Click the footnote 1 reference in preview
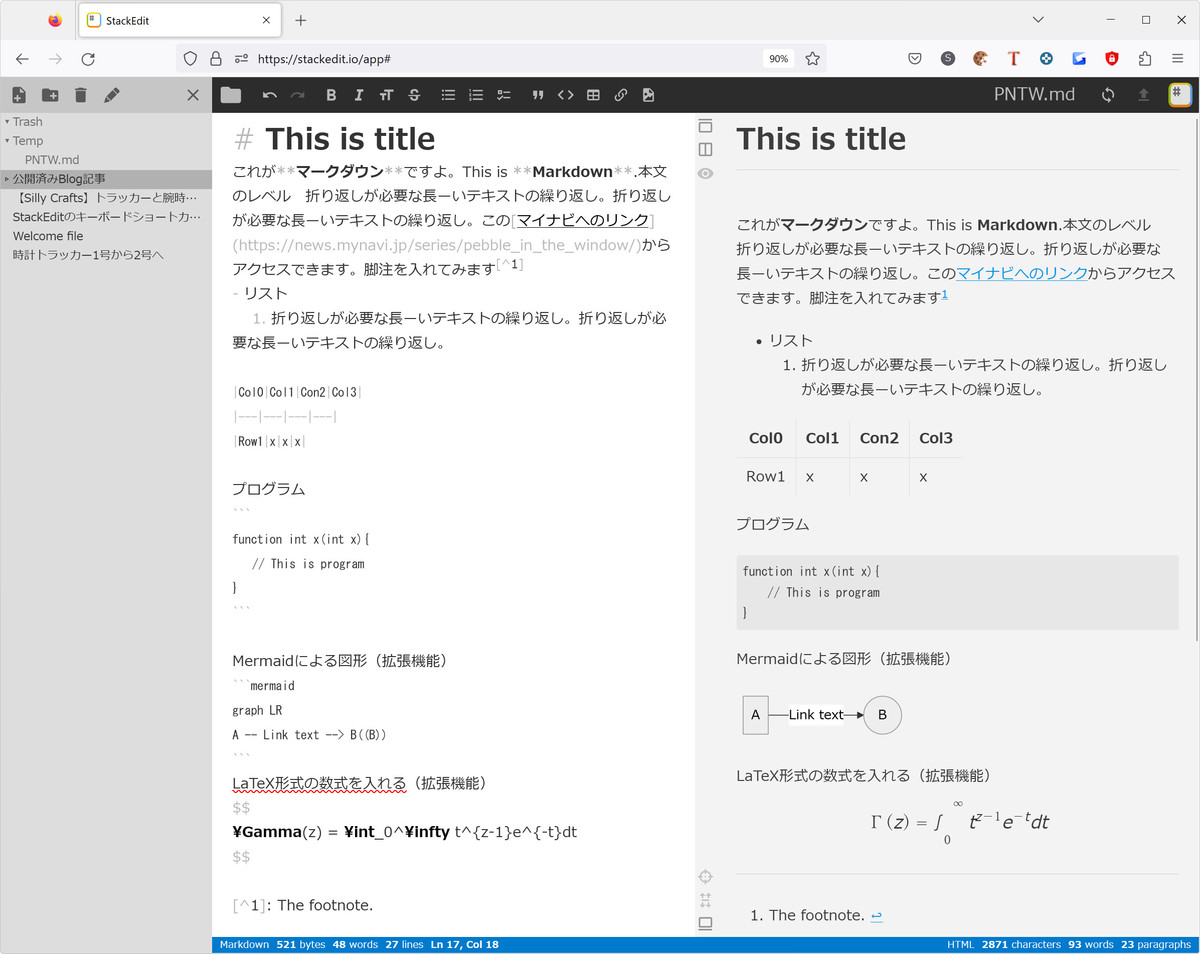The height and width of the screenshot is (954, 1200). (945, 294)
